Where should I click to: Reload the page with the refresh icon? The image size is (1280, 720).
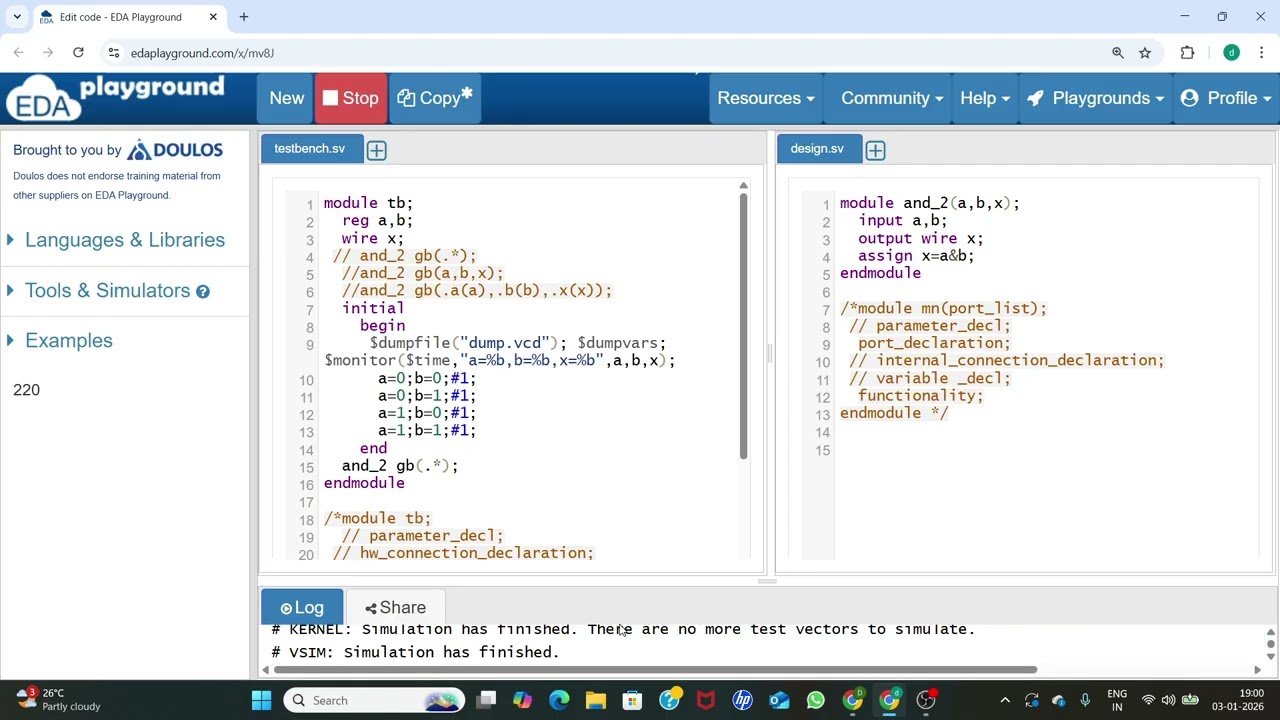pos(78,53)
